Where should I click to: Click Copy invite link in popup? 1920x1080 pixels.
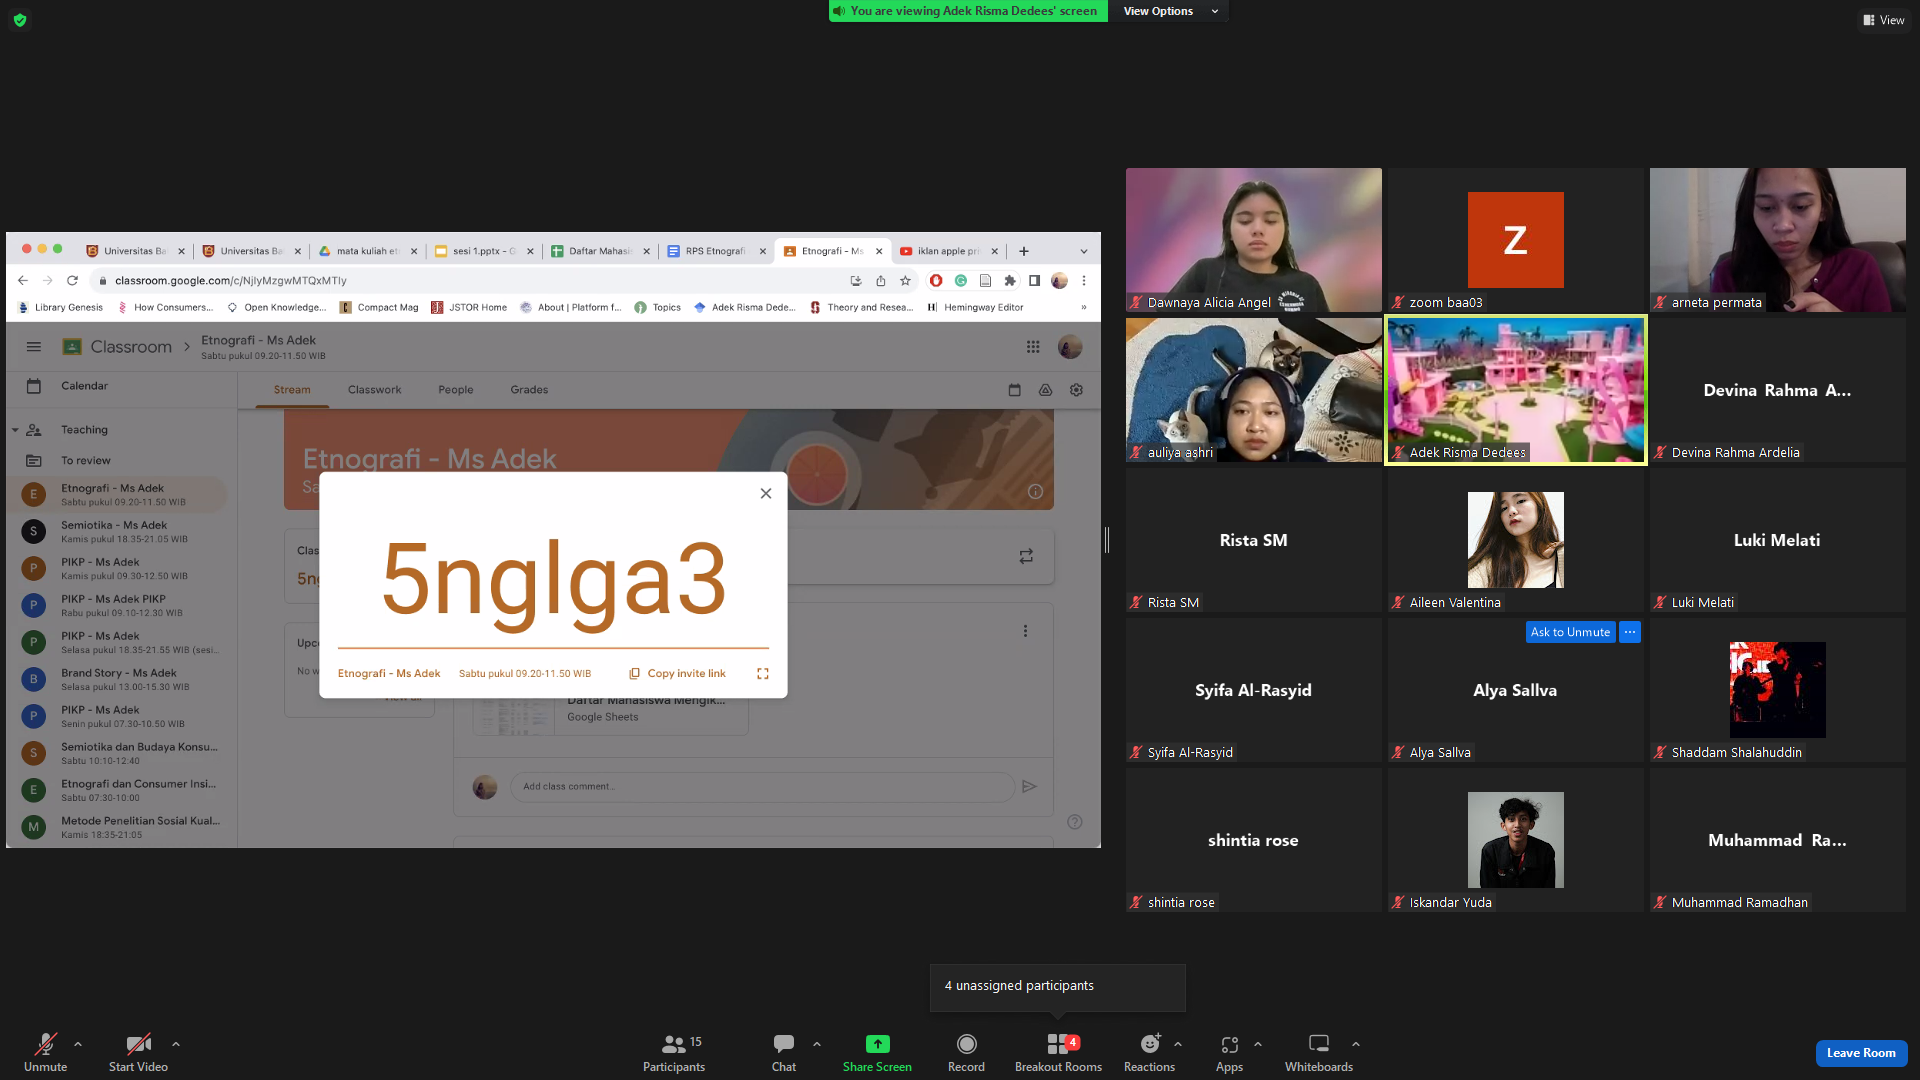coord(677,673)
